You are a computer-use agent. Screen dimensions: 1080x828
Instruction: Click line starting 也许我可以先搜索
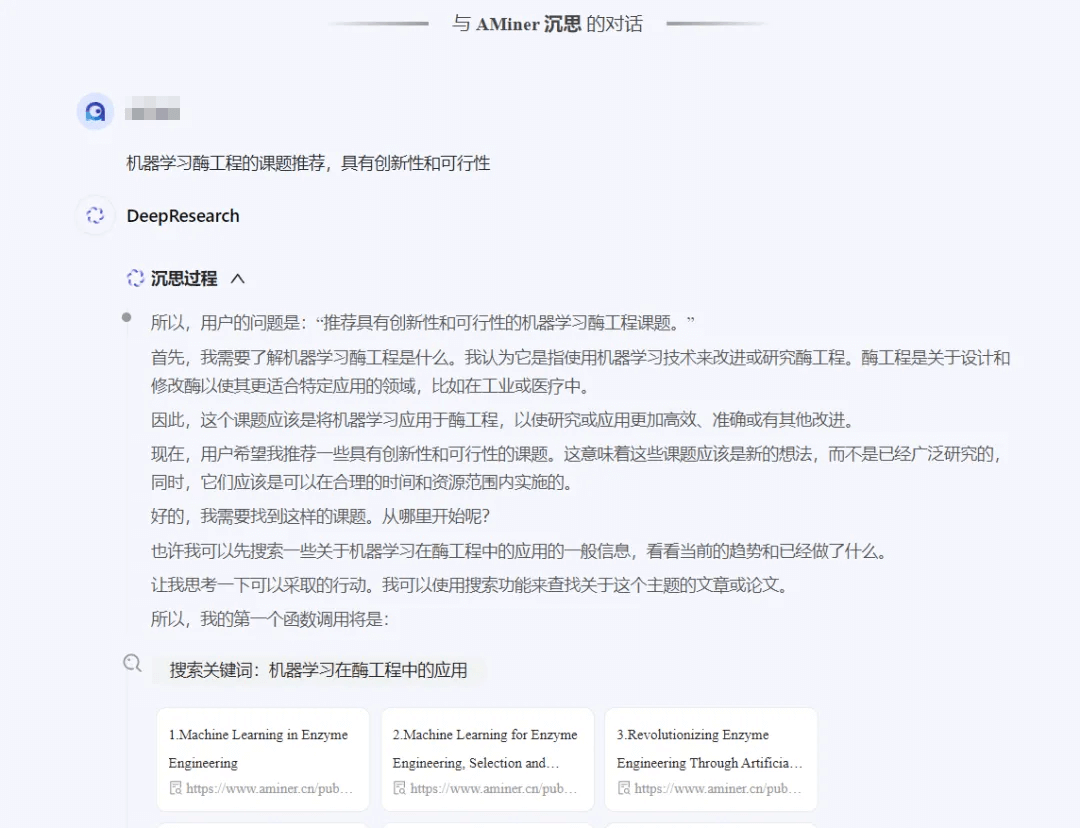(x=520, y=551)
